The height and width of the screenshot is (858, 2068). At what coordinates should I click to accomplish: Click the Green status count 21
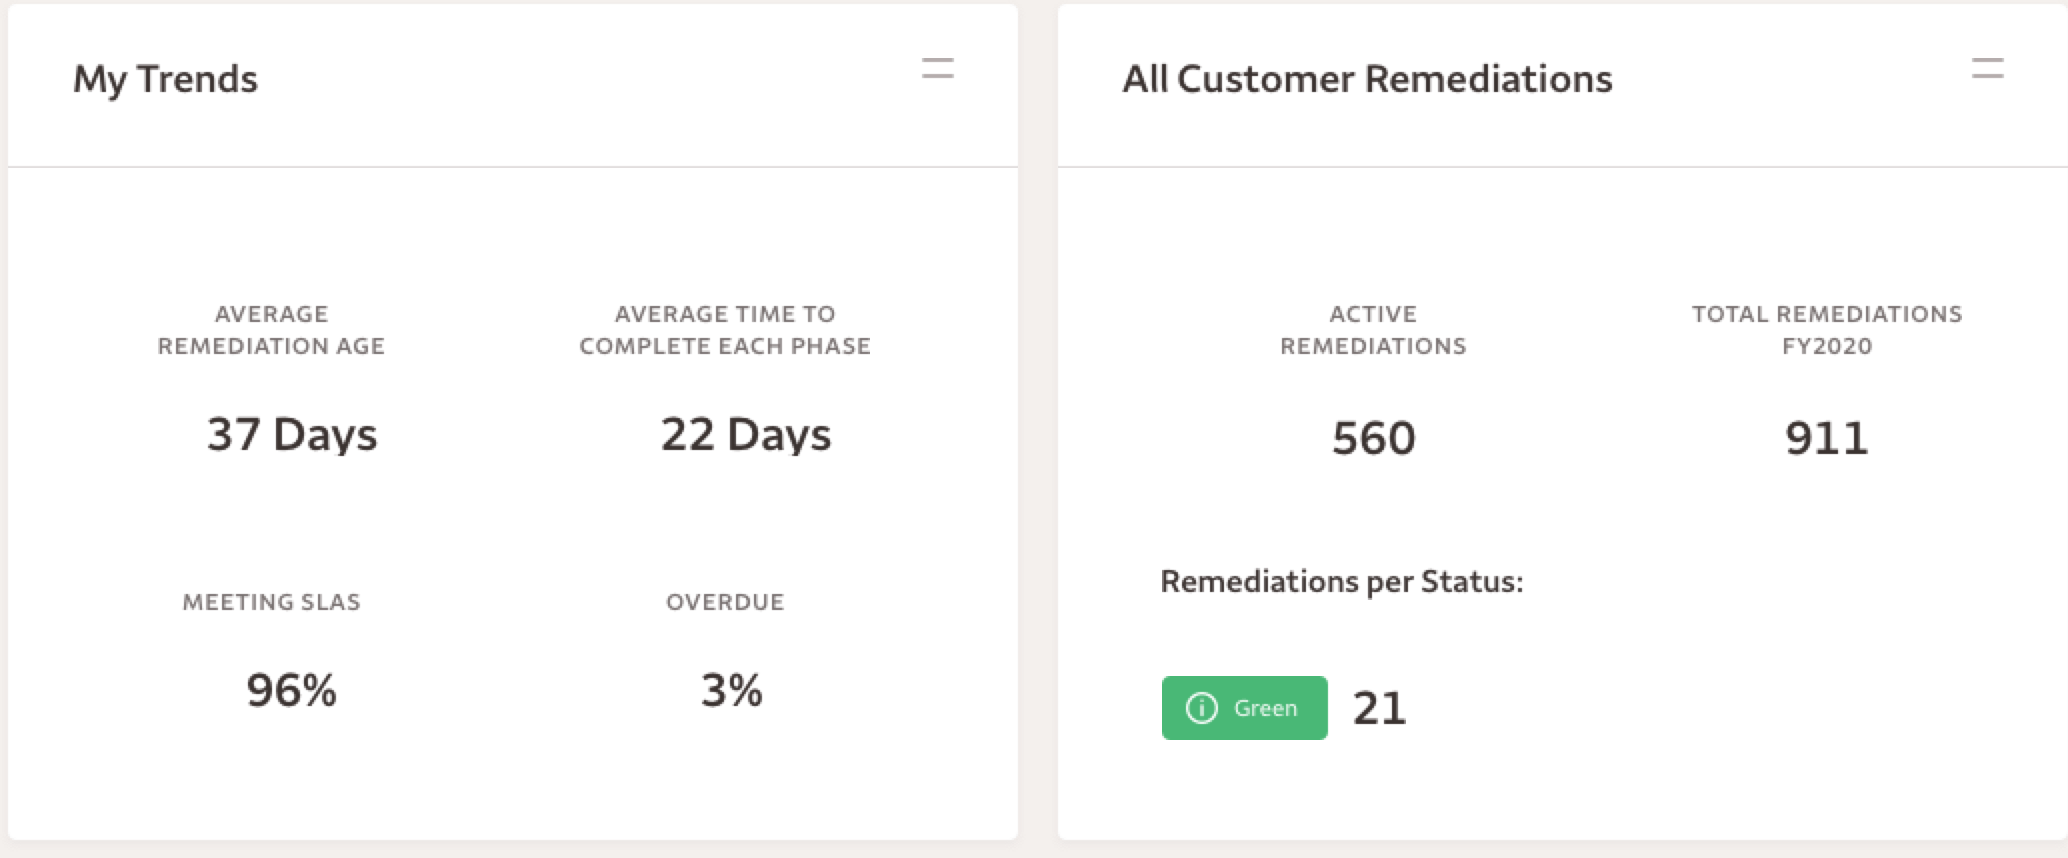click(x=1379, y=708)
